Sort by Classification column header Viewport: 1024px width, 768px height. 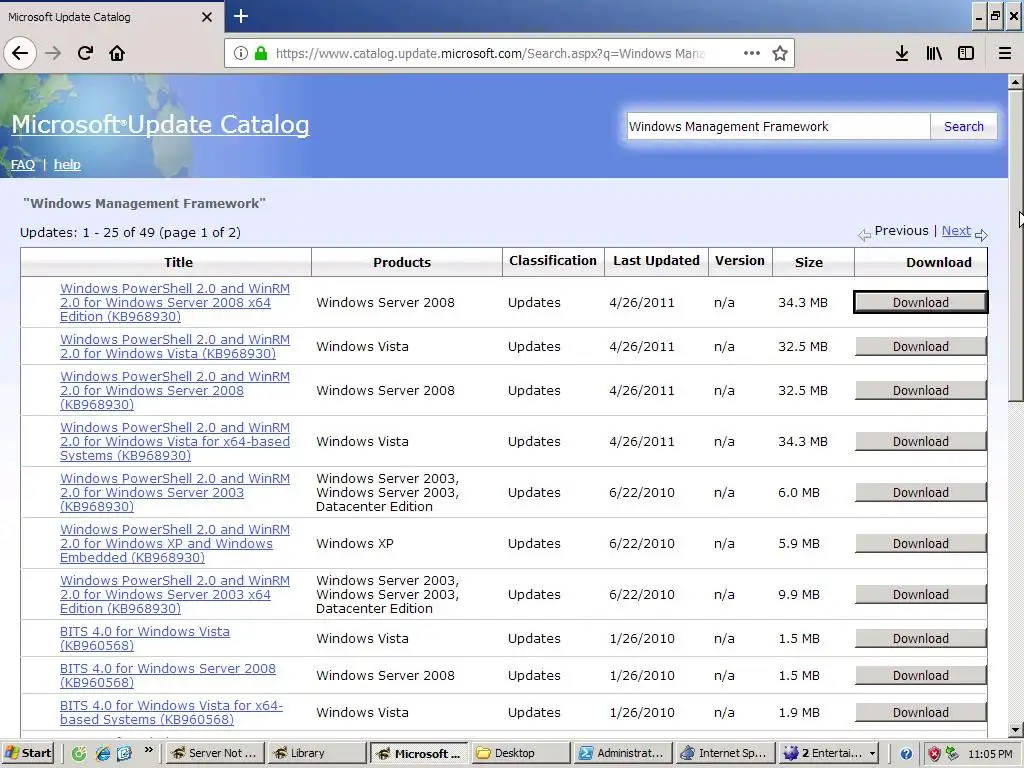tap(552, 261)
